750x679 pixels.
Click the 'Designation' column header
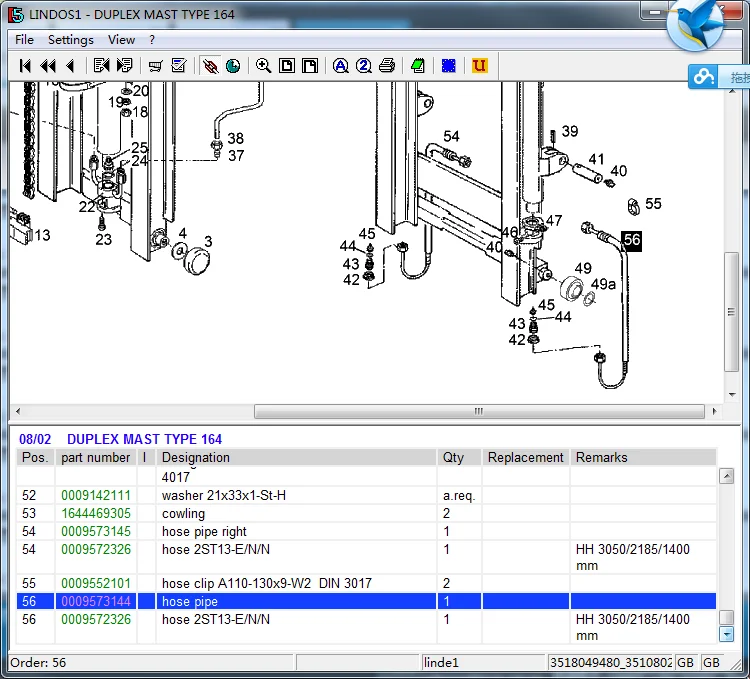[296, 458]
